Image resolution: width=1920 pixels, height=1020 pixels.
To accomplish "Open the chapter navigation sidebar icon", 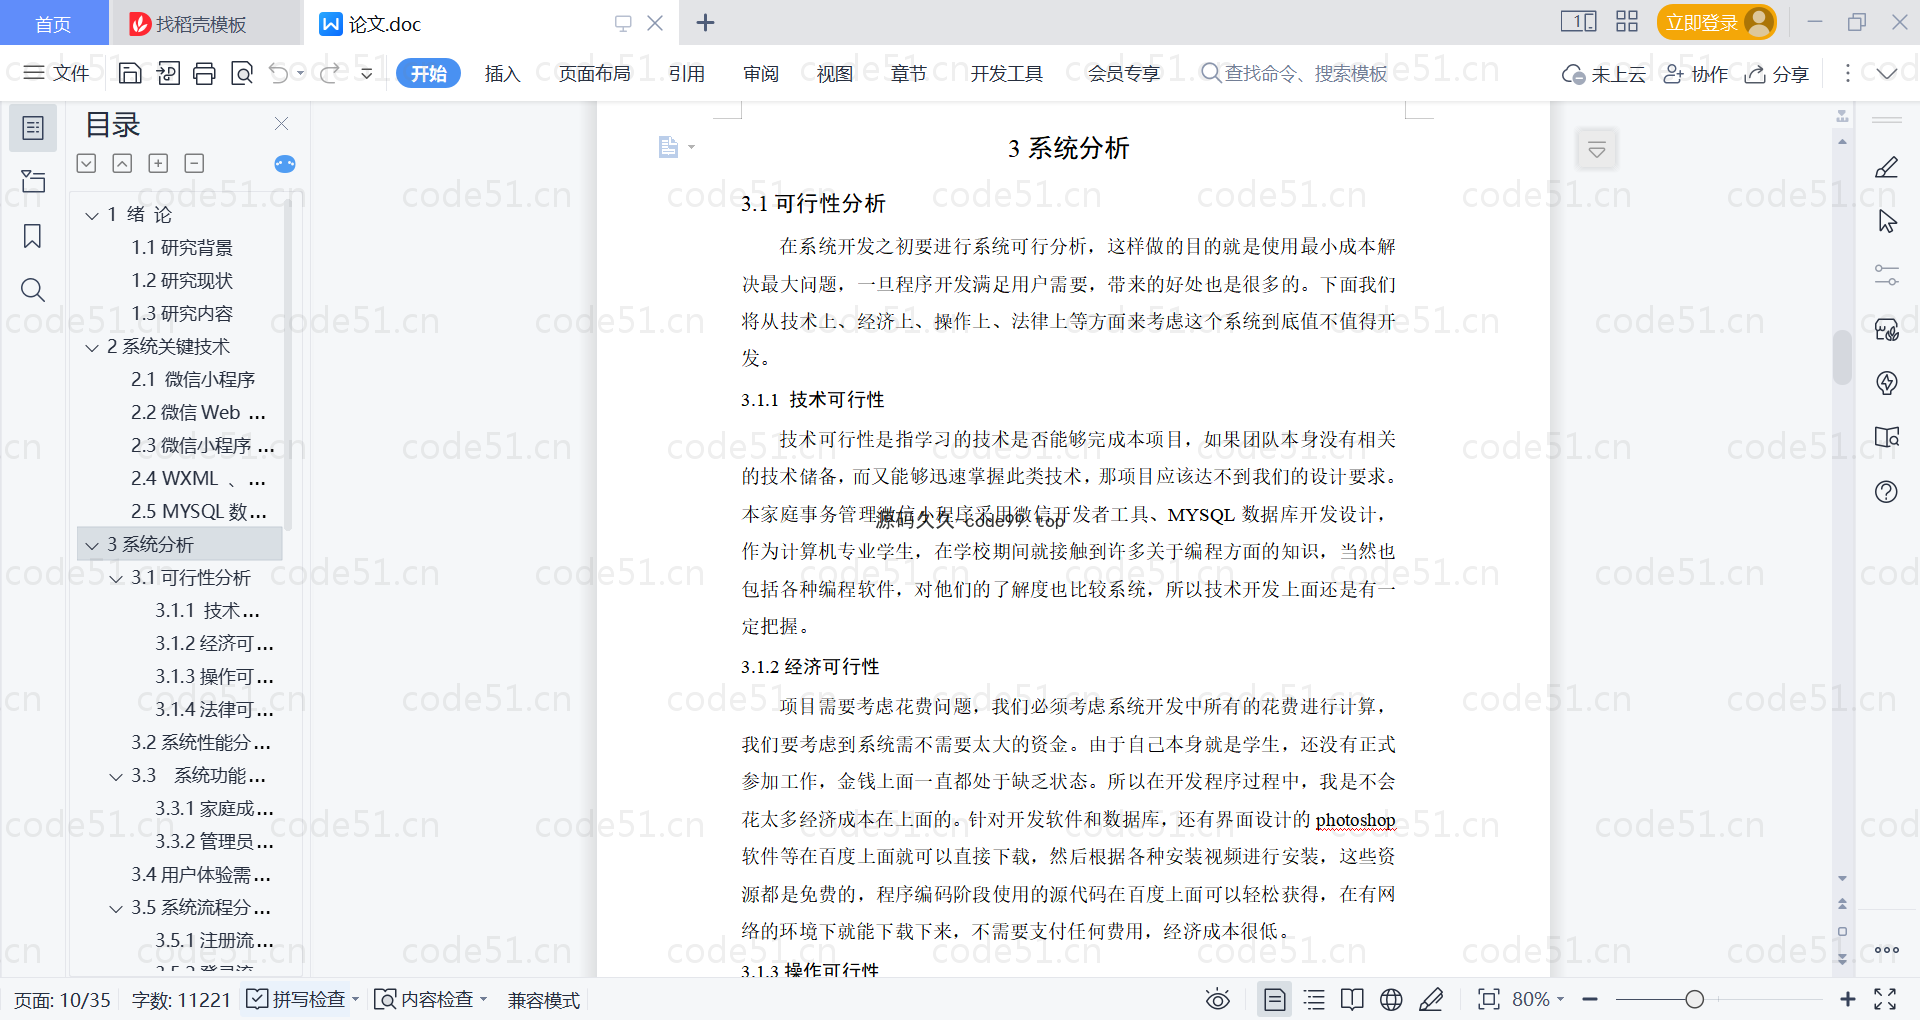I will pos(33,182).
